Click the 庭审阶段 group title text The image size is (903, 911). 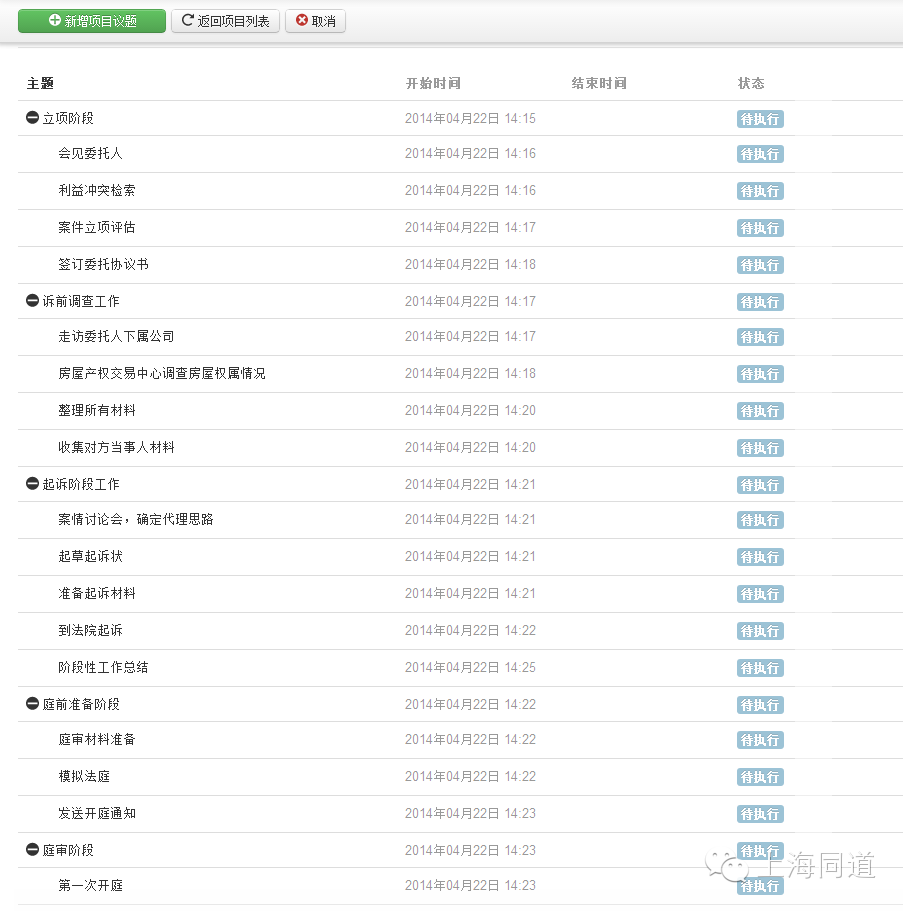[x=68, y=851]
